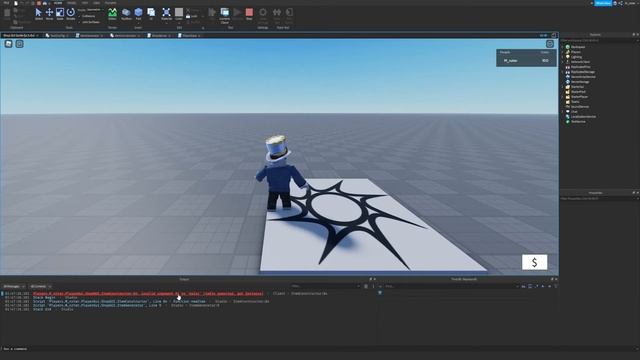This screenshot has width=640, height=360.
Task: Expand the Players node arrow
Action: pos(562,52)
